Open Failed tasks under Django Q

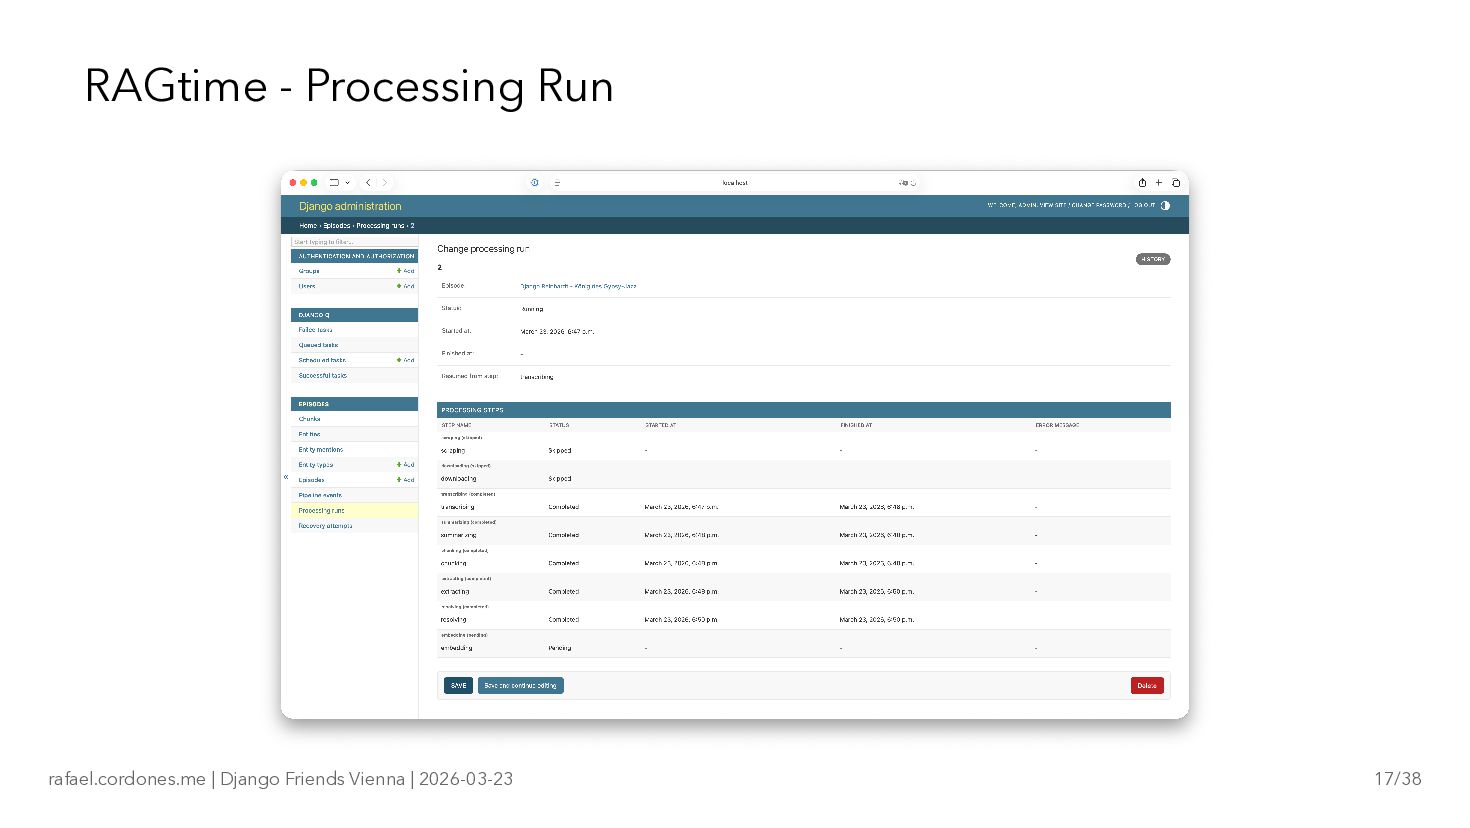point(315,330)
